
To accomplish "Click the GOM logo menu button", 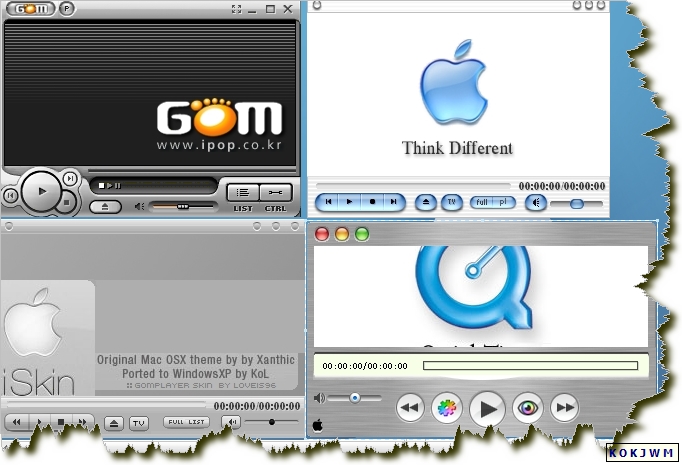I will click(x=30, y=9).
